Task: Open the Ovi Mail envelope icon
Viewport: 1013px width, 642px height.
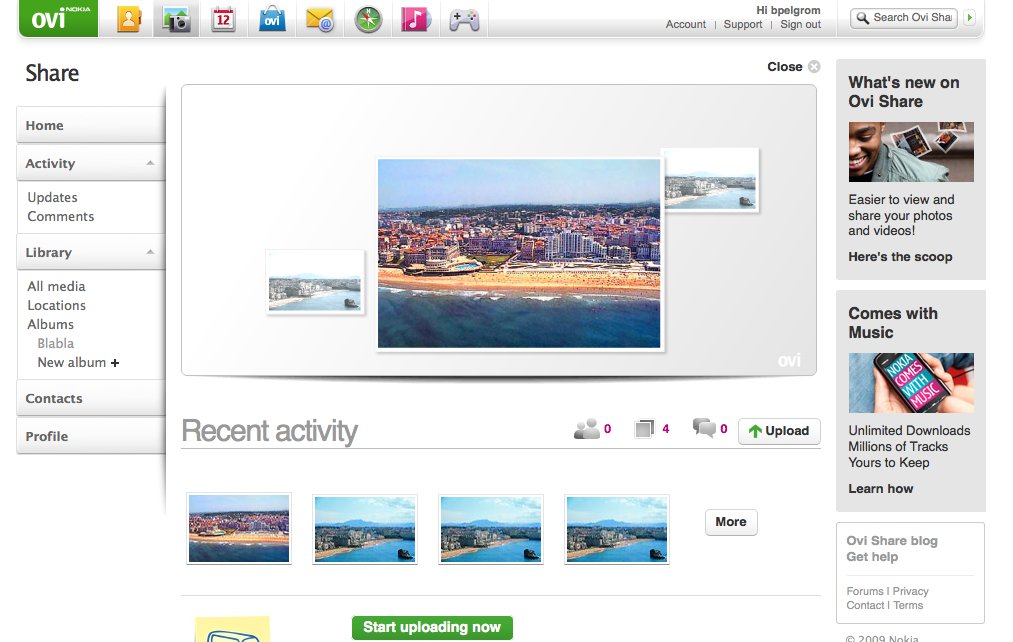Action: 320,19
